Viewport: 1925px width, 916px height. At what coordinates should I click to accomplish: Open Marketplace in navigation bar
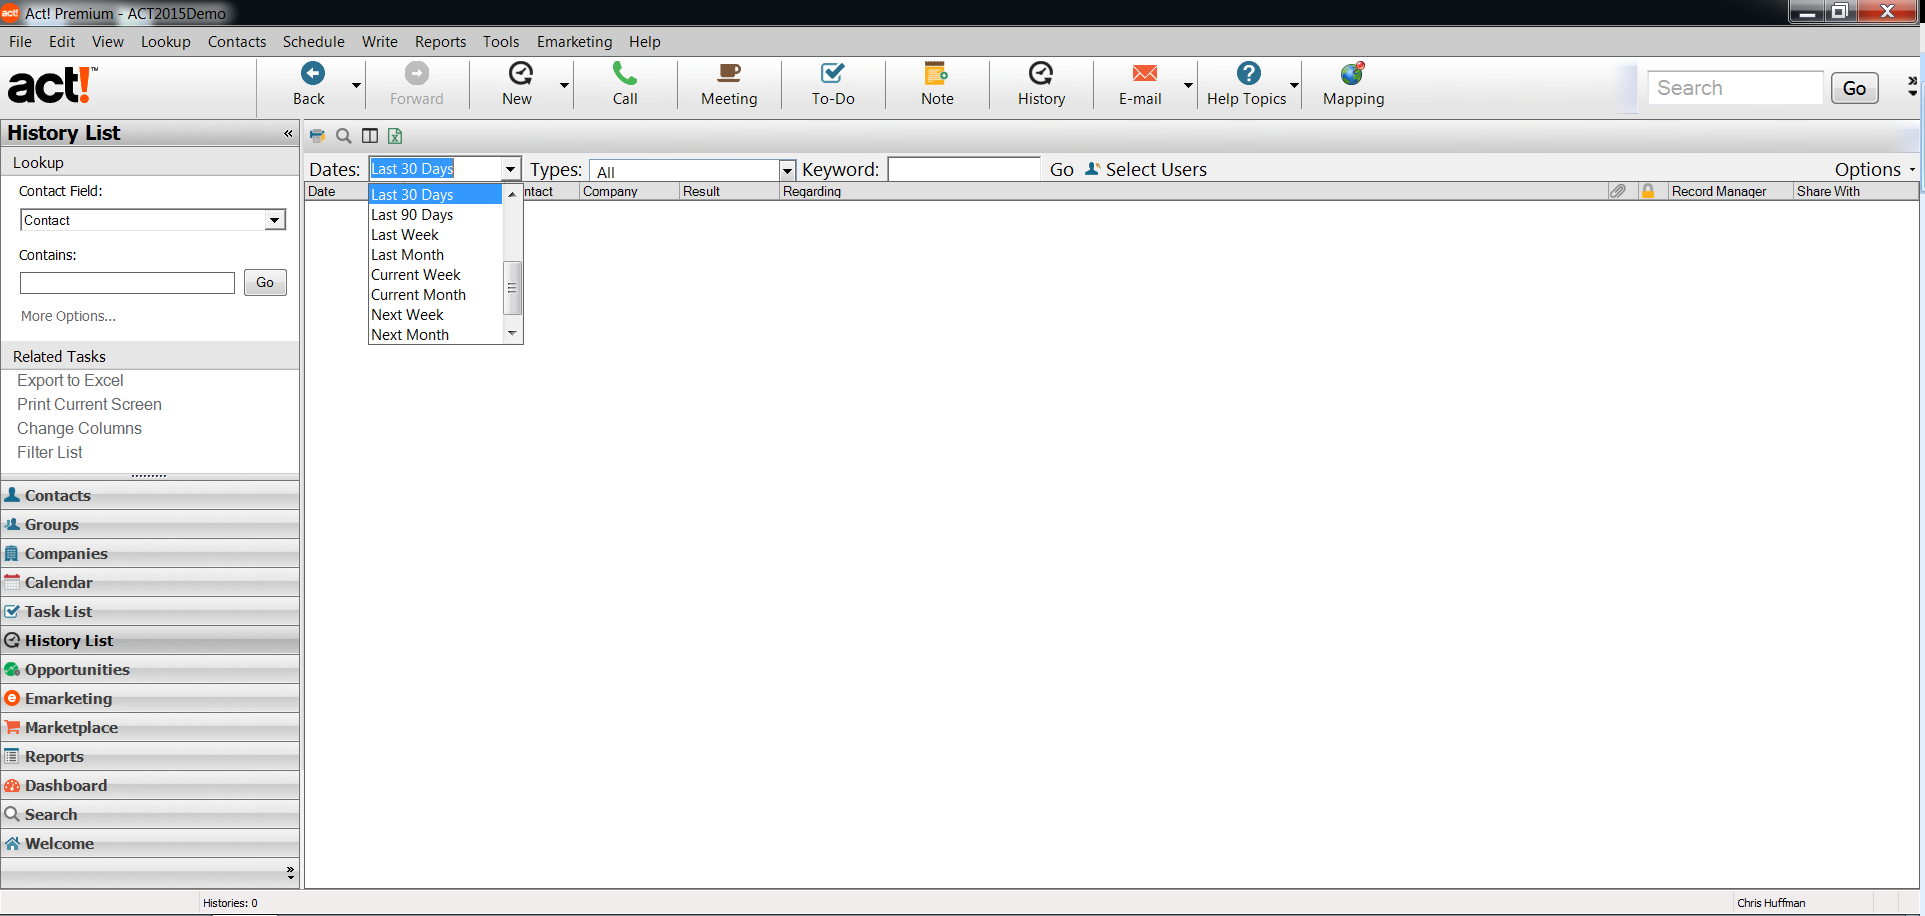pyautogui.click(x=150, y=727)
